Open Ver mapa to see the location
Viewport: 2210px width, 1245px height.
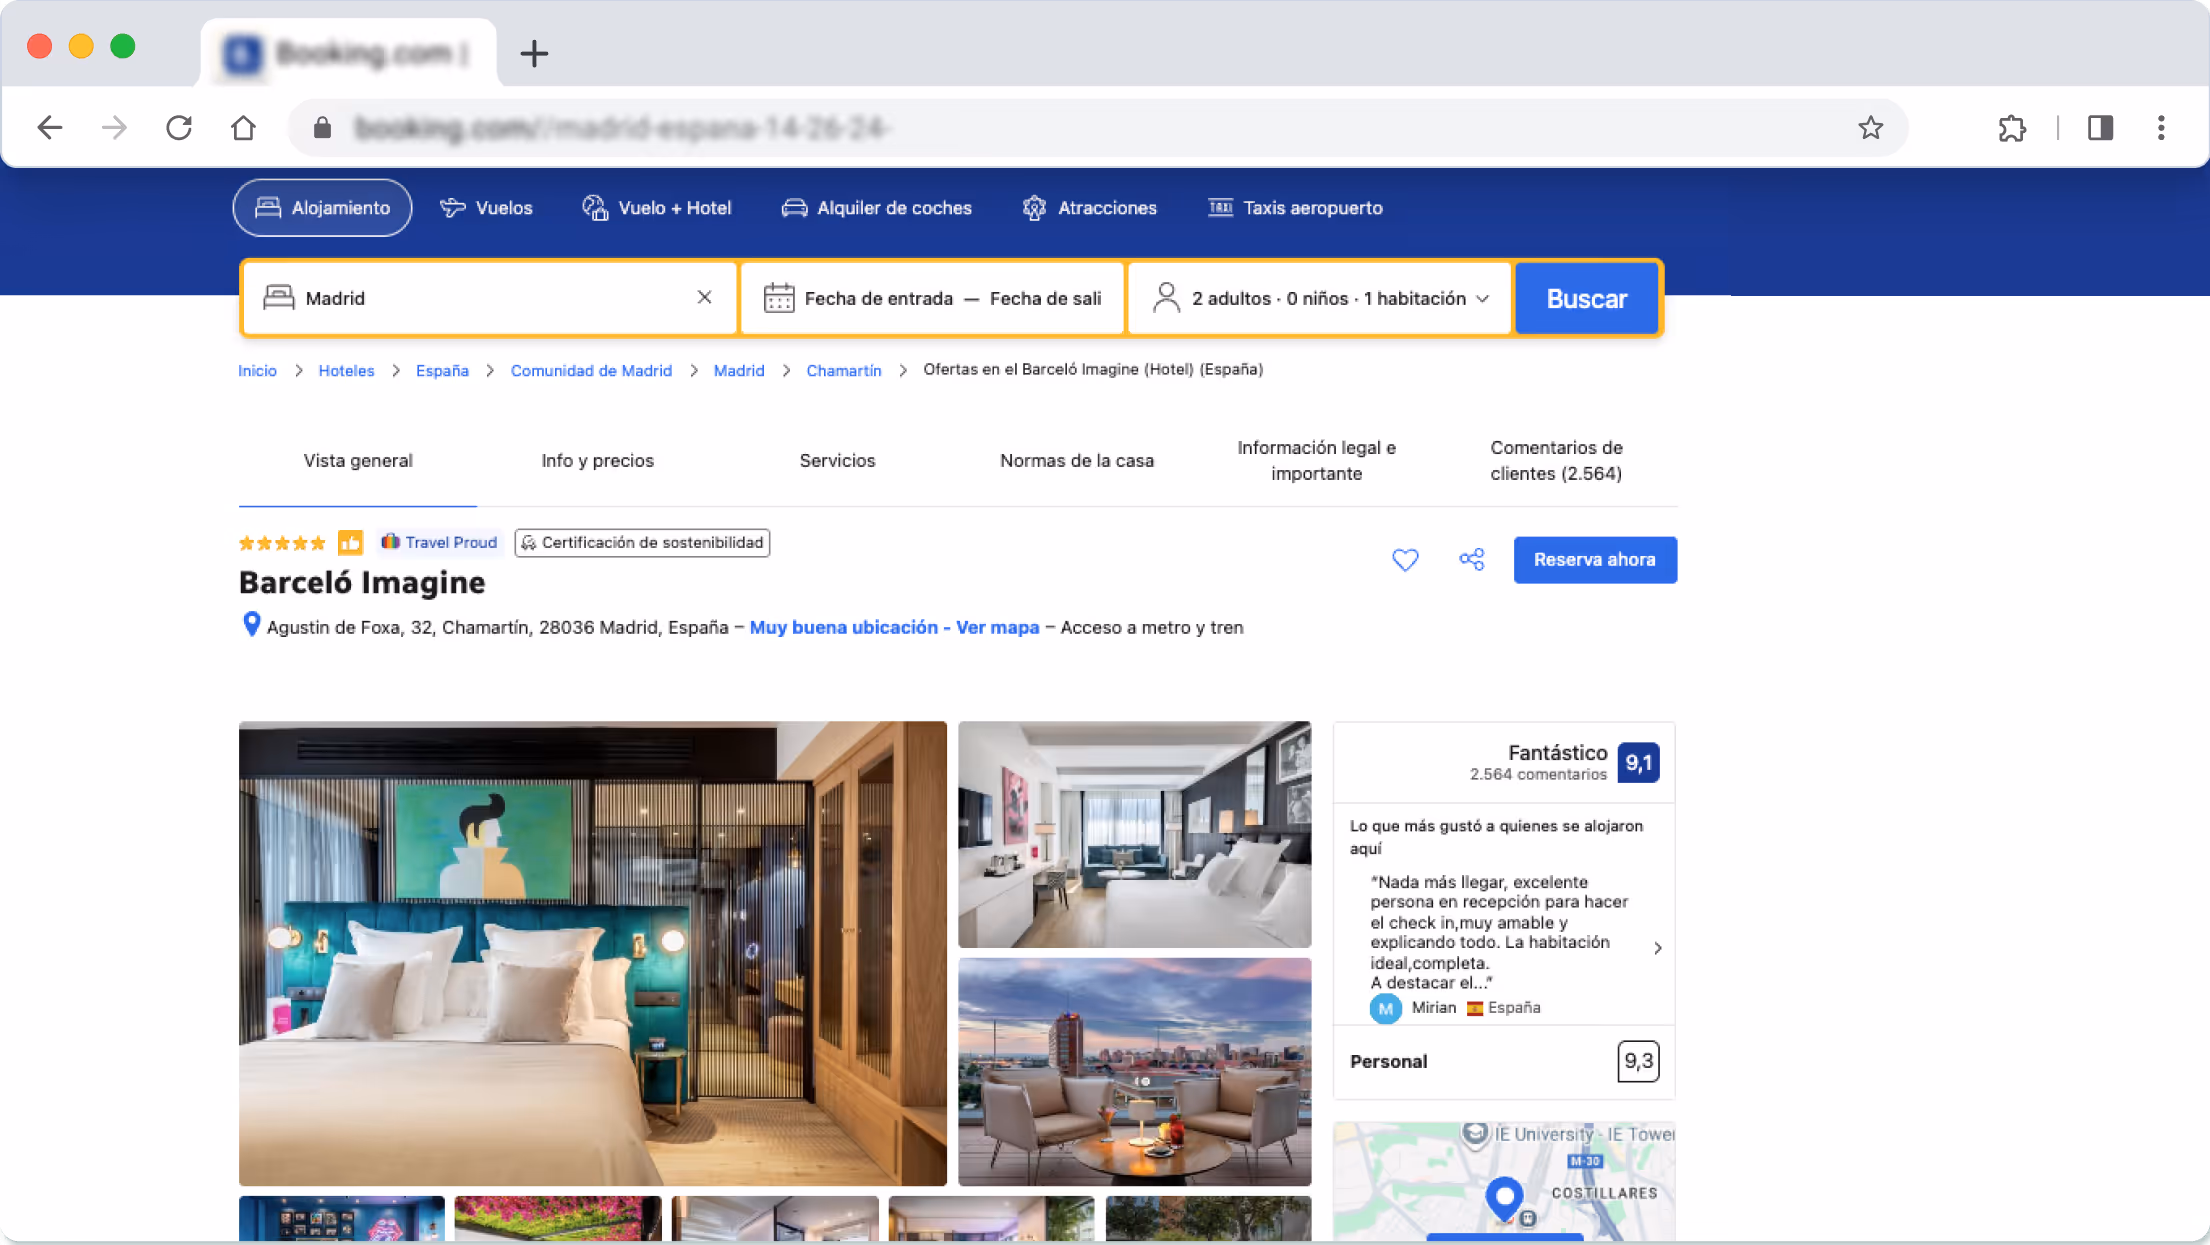995,627
